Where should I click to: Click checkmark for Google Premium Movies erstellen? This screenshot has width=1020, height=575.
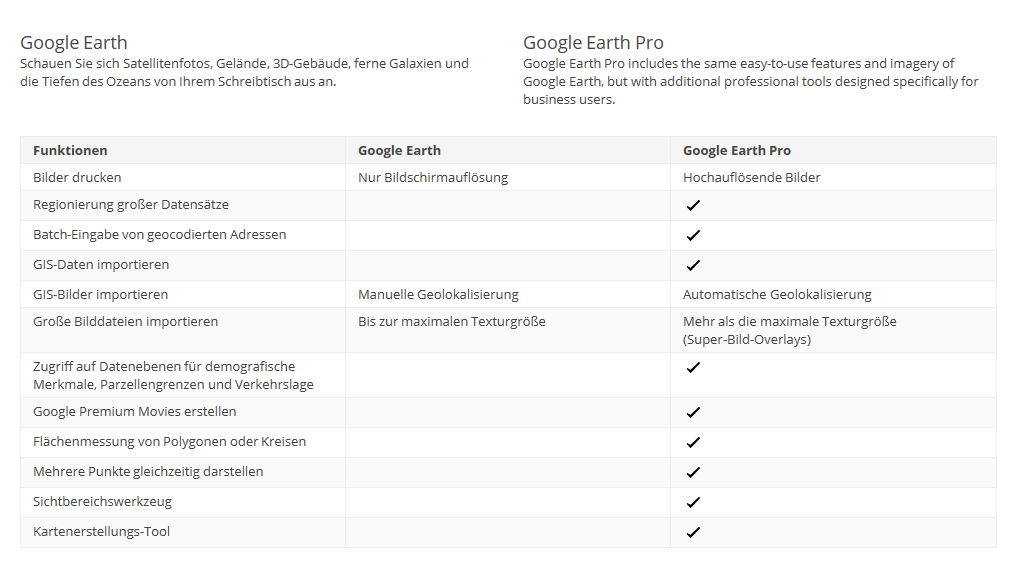click(x=693, y=412)
